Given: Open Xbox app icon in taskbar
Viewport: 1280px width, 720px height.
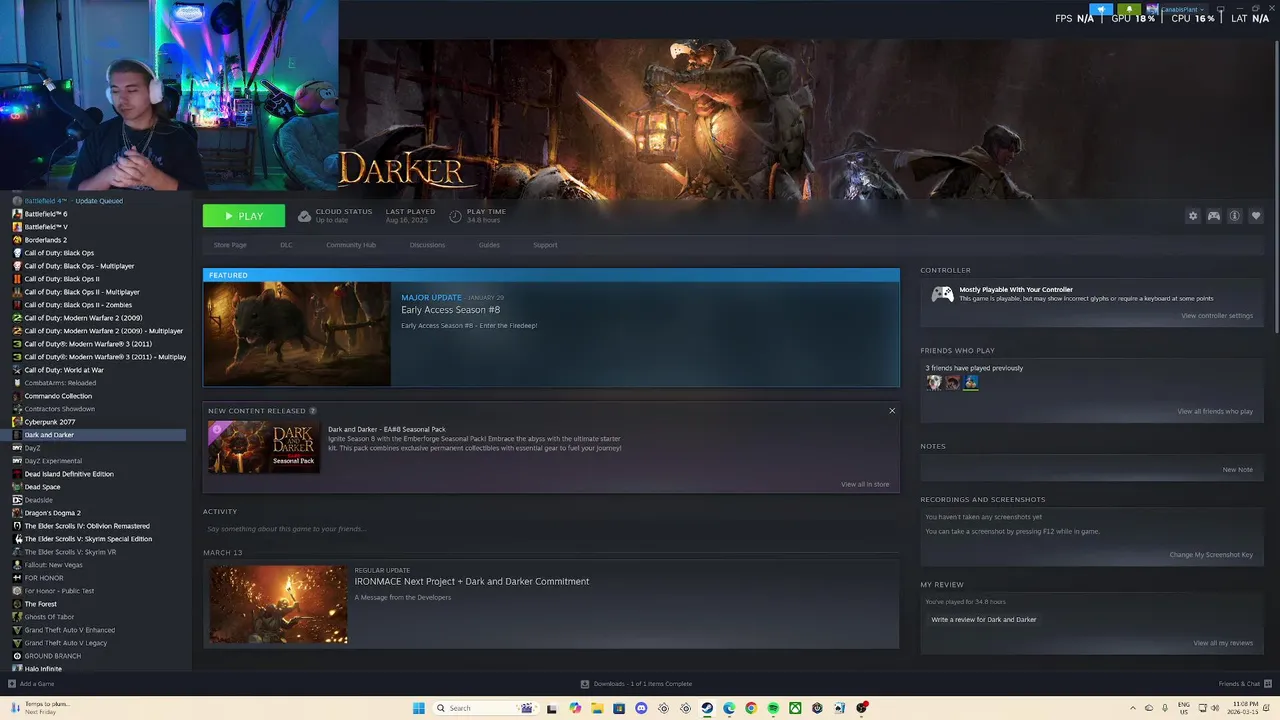Looking at the screenshot, I should pyautogui.click(x=795, y=708).
